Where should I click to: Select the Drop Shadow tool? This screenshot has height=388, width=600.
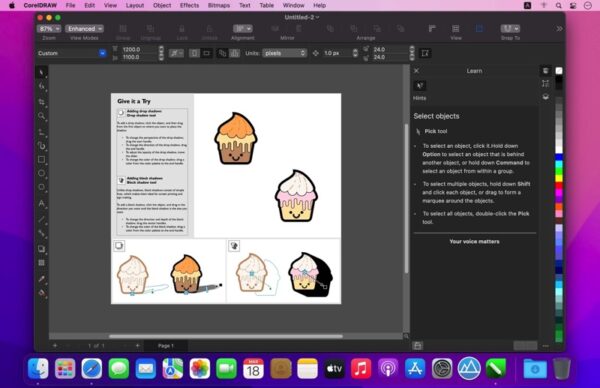tap(41, 249)
